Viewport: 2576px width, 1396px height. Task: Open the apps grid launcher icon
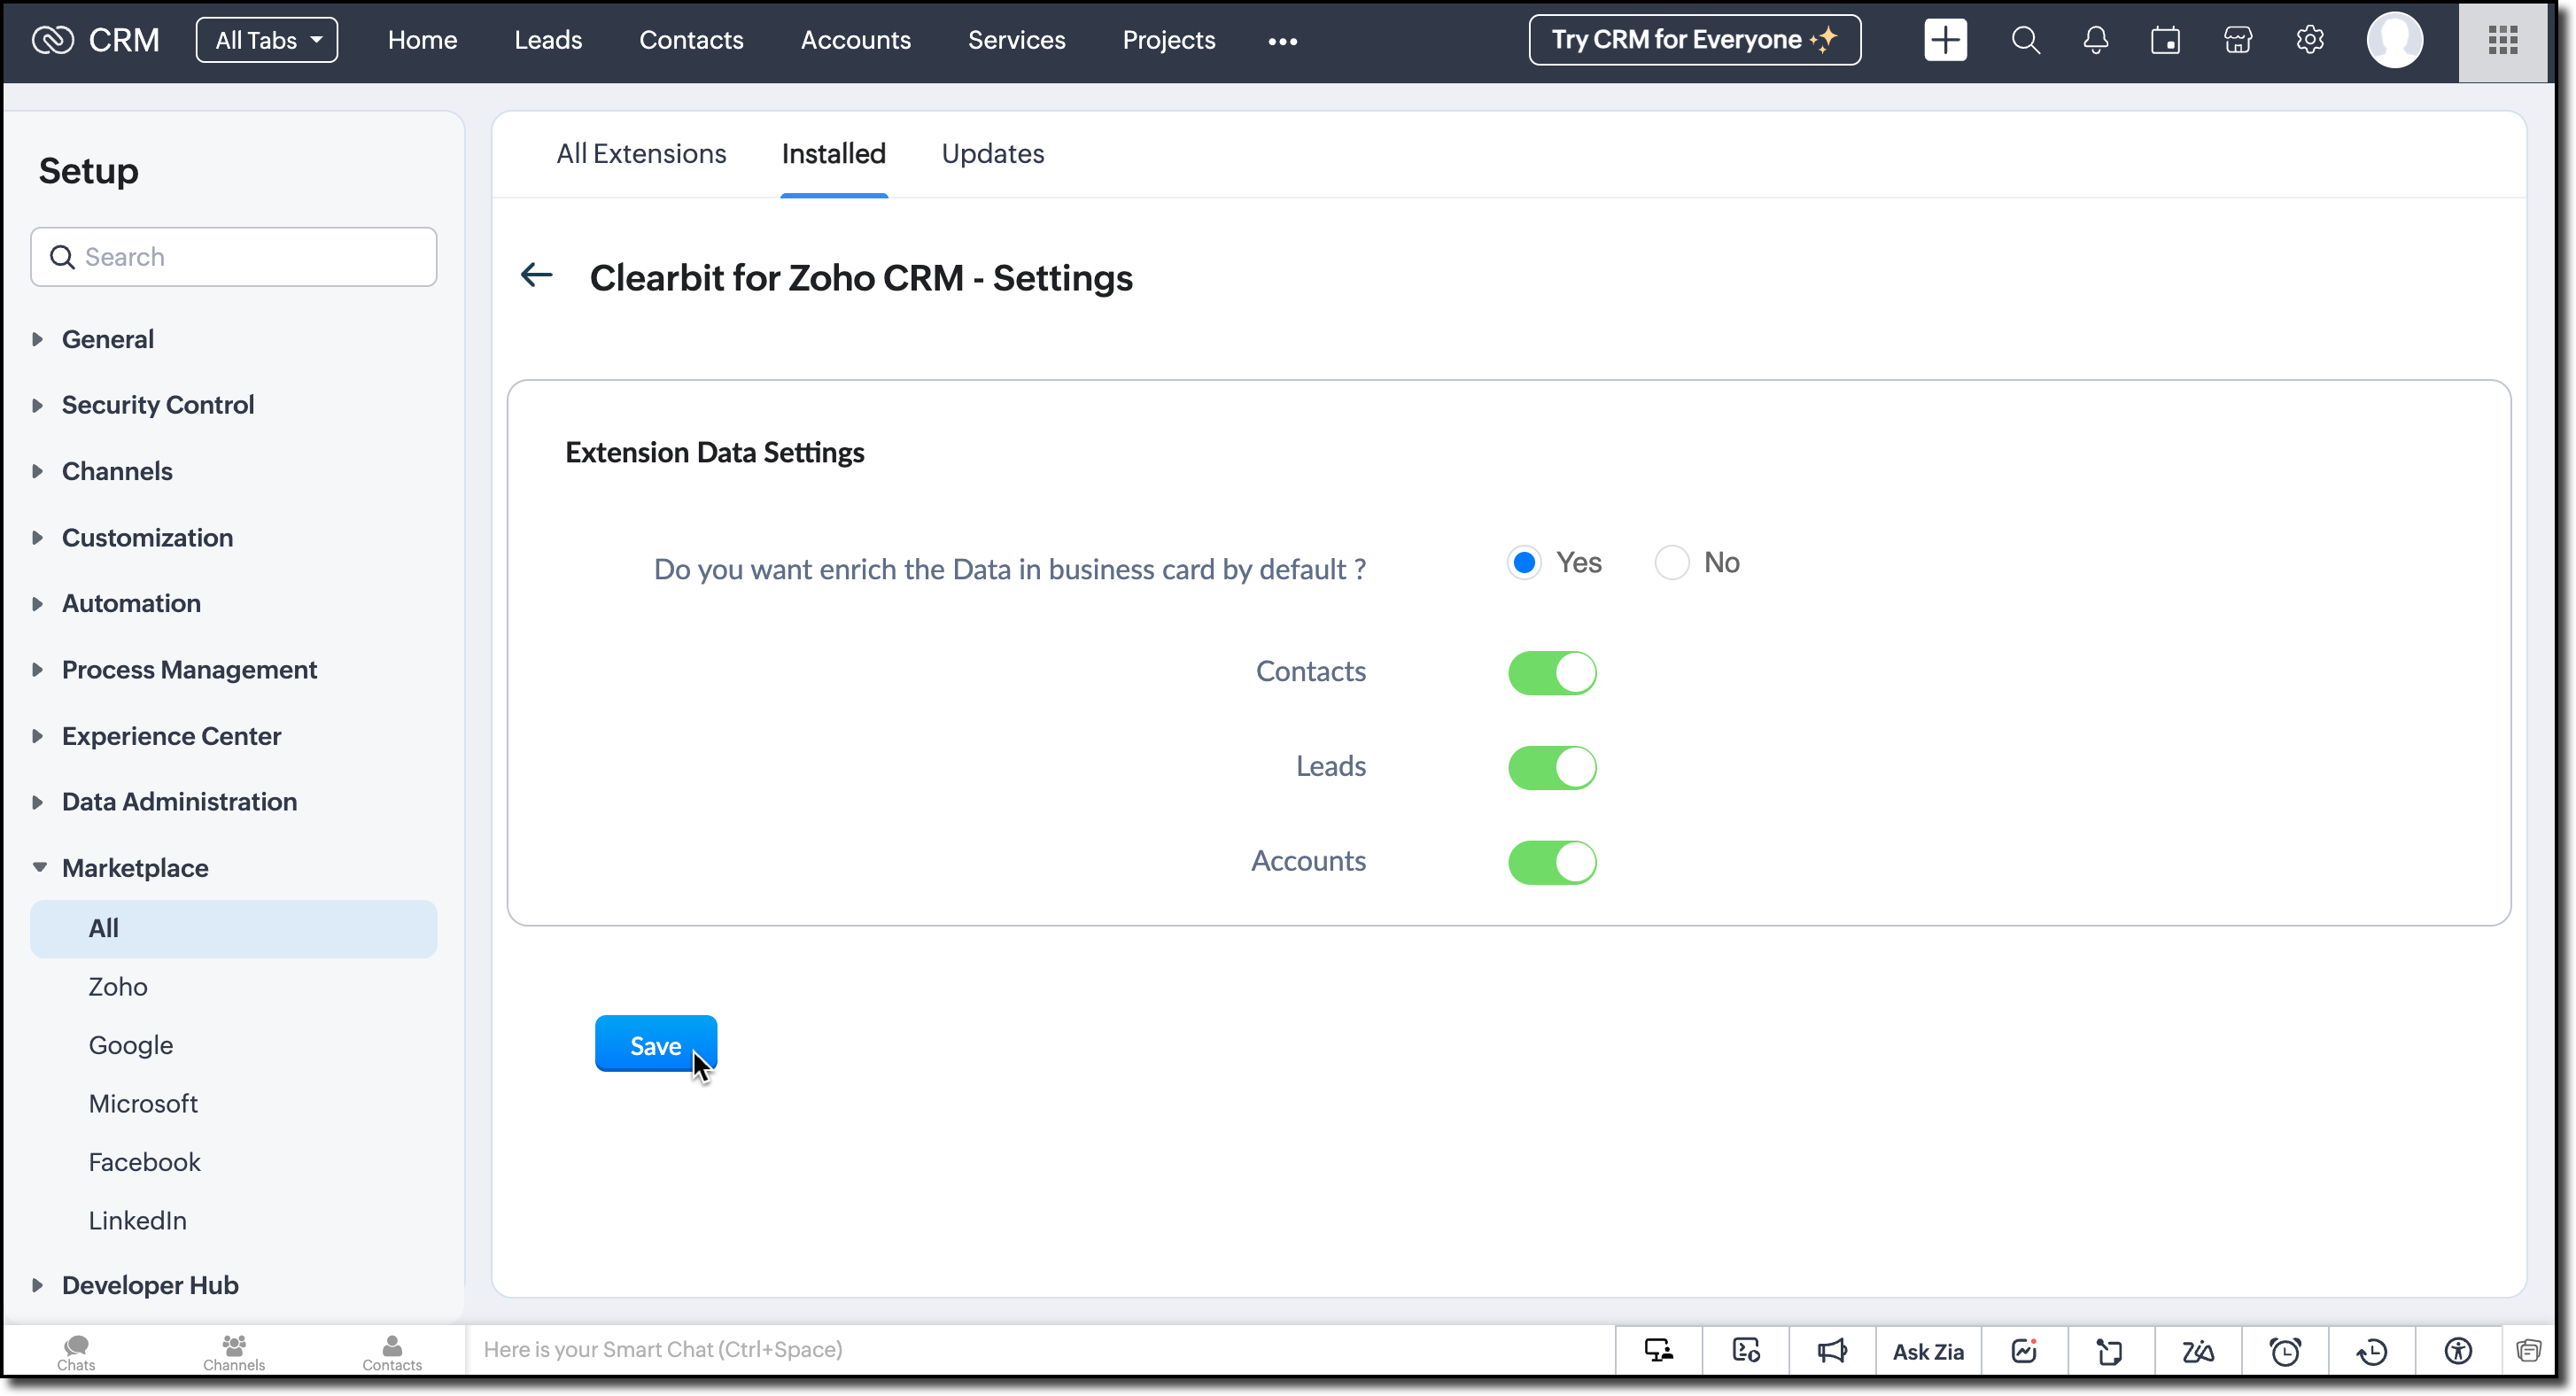(x=2502, y=40)
